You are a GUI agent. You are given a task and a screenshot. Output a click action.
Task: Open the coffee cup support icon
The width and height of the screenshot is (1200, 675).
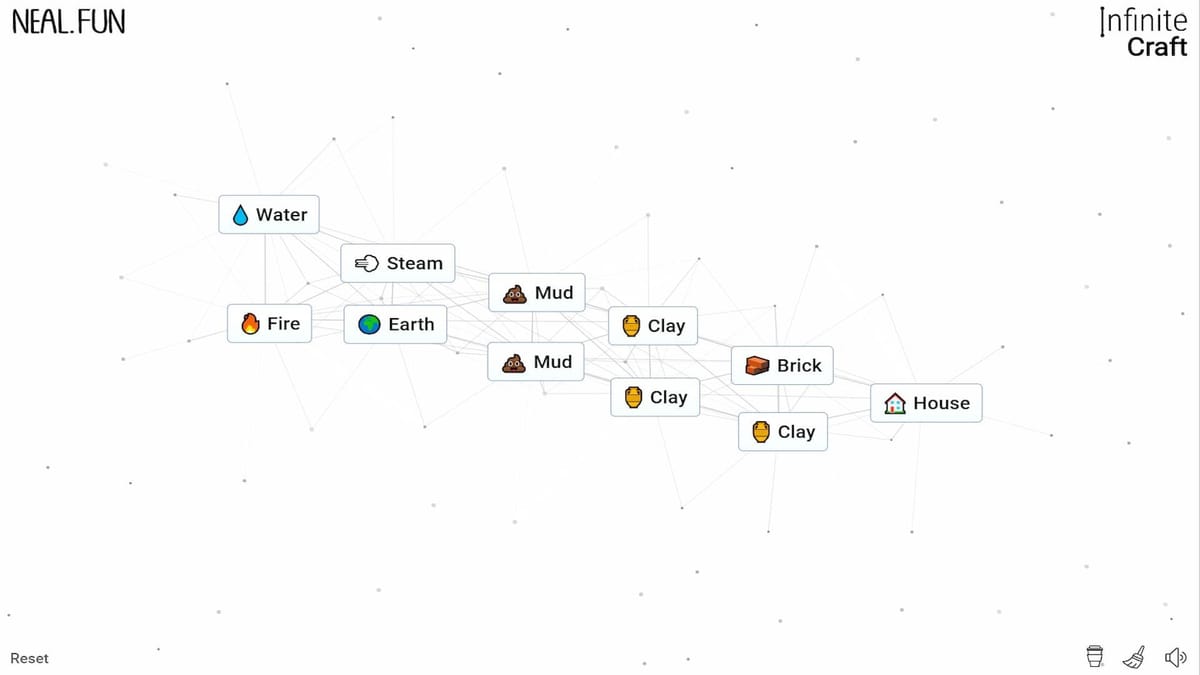coord(1094,657)
